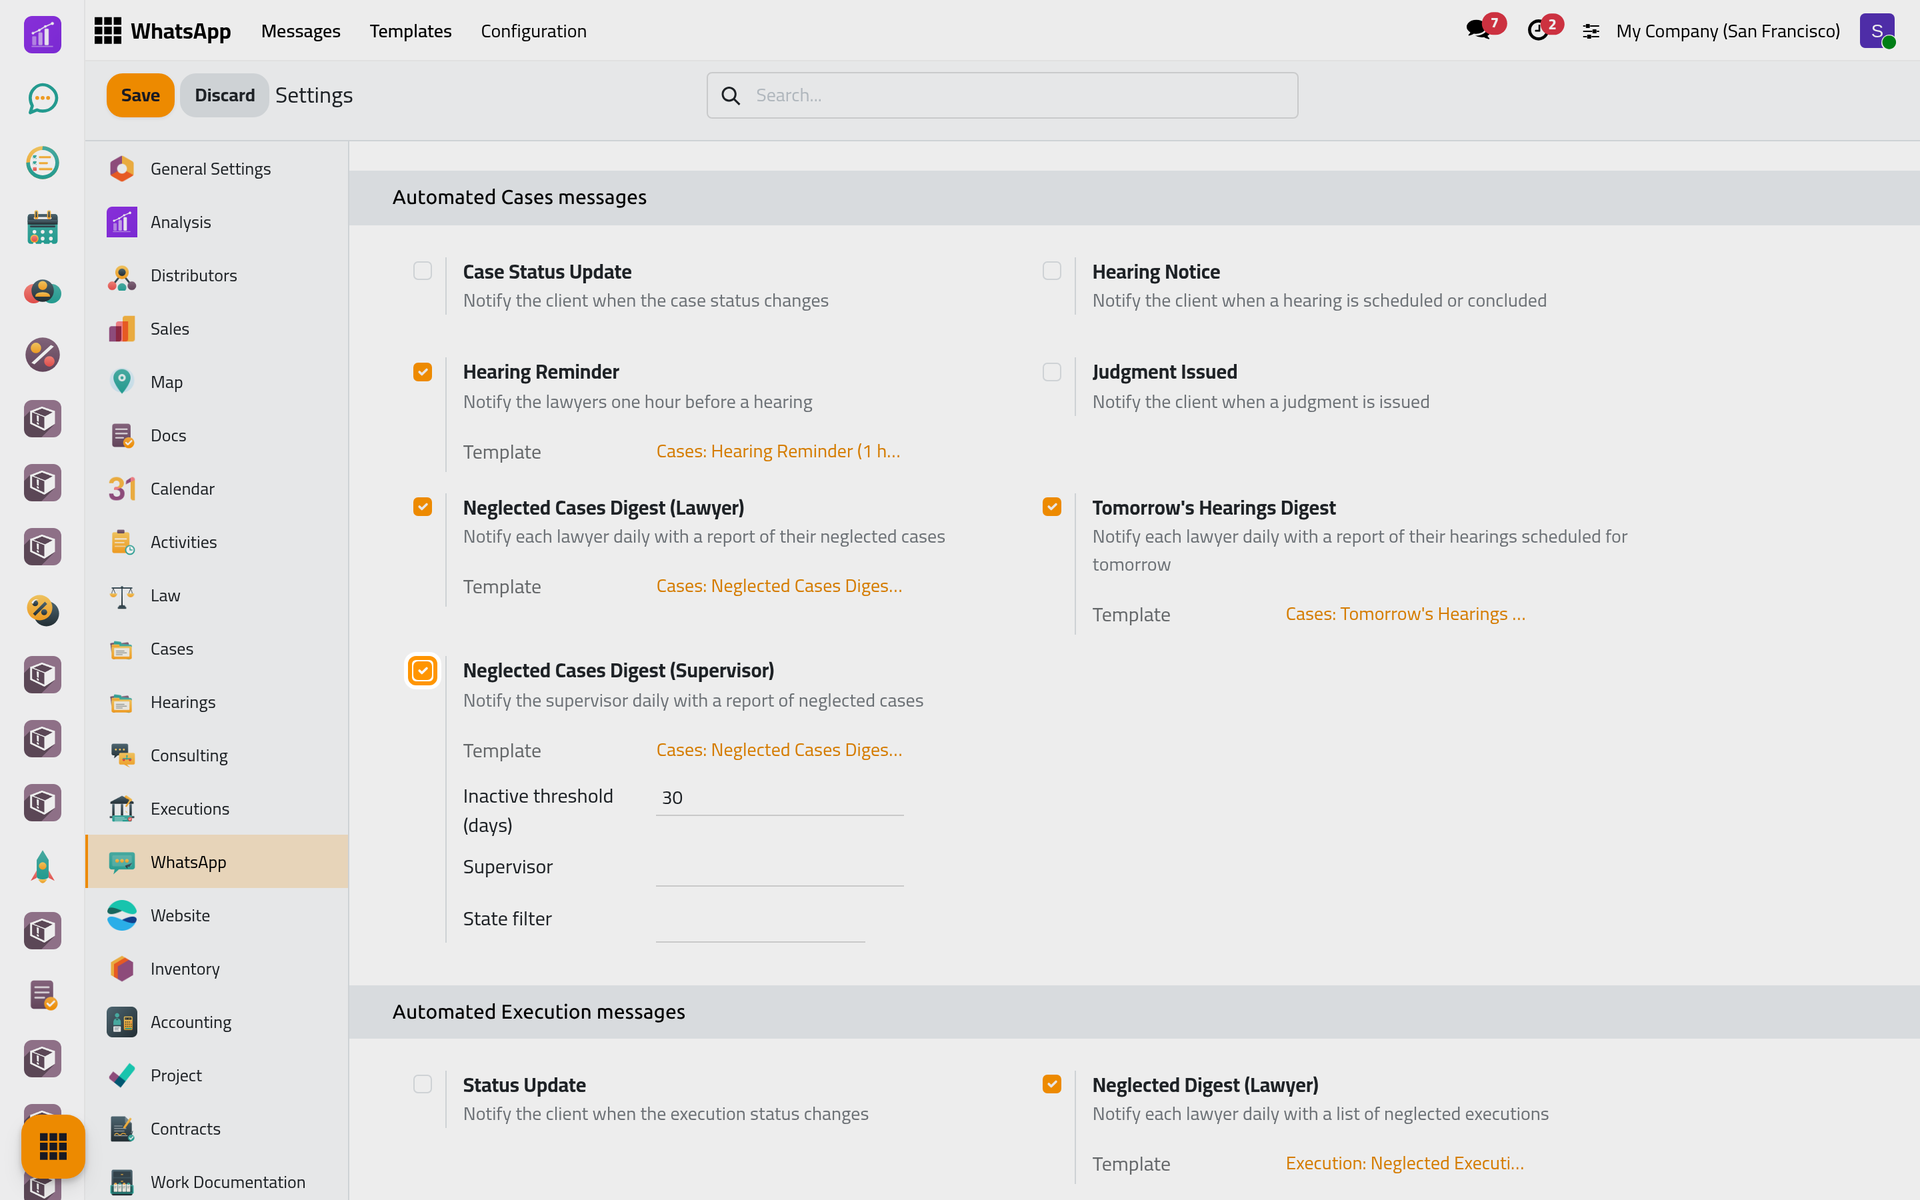Open Tomorrow's Hearings Digest template dropdown
Image resolution: width=1920 pixels, height=1200 pixels.
tap(1405, 615)
